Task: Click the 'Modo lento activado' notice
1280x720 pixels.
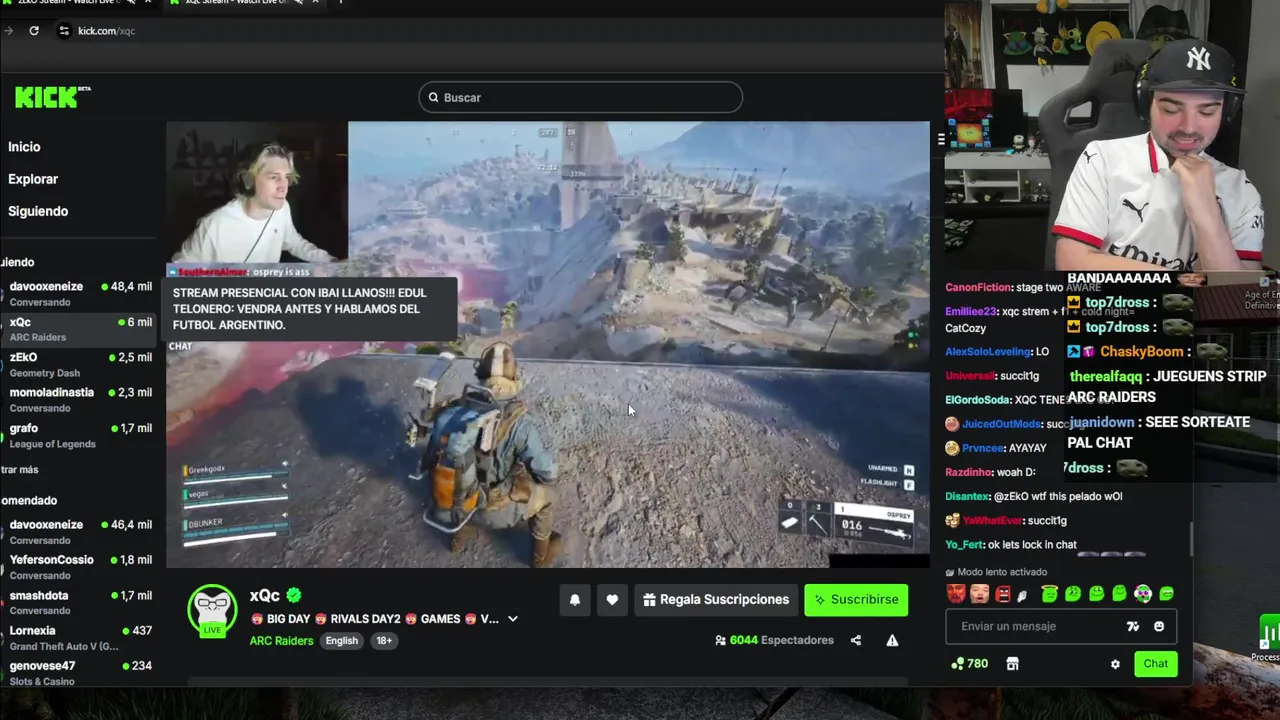Action: [995, 572]
